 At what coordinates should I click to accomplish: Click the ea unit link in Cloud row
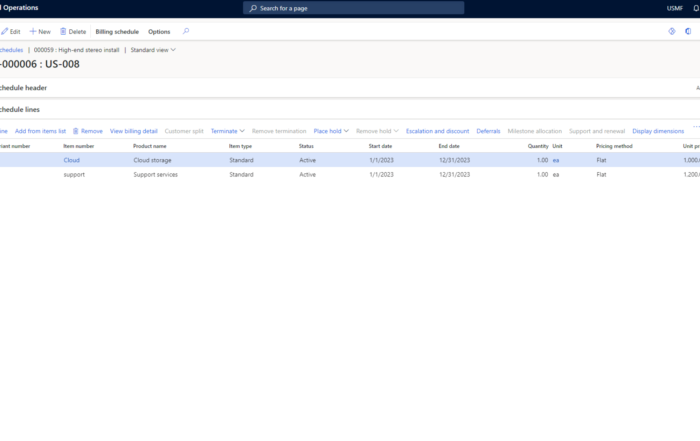tap(556, 160)
